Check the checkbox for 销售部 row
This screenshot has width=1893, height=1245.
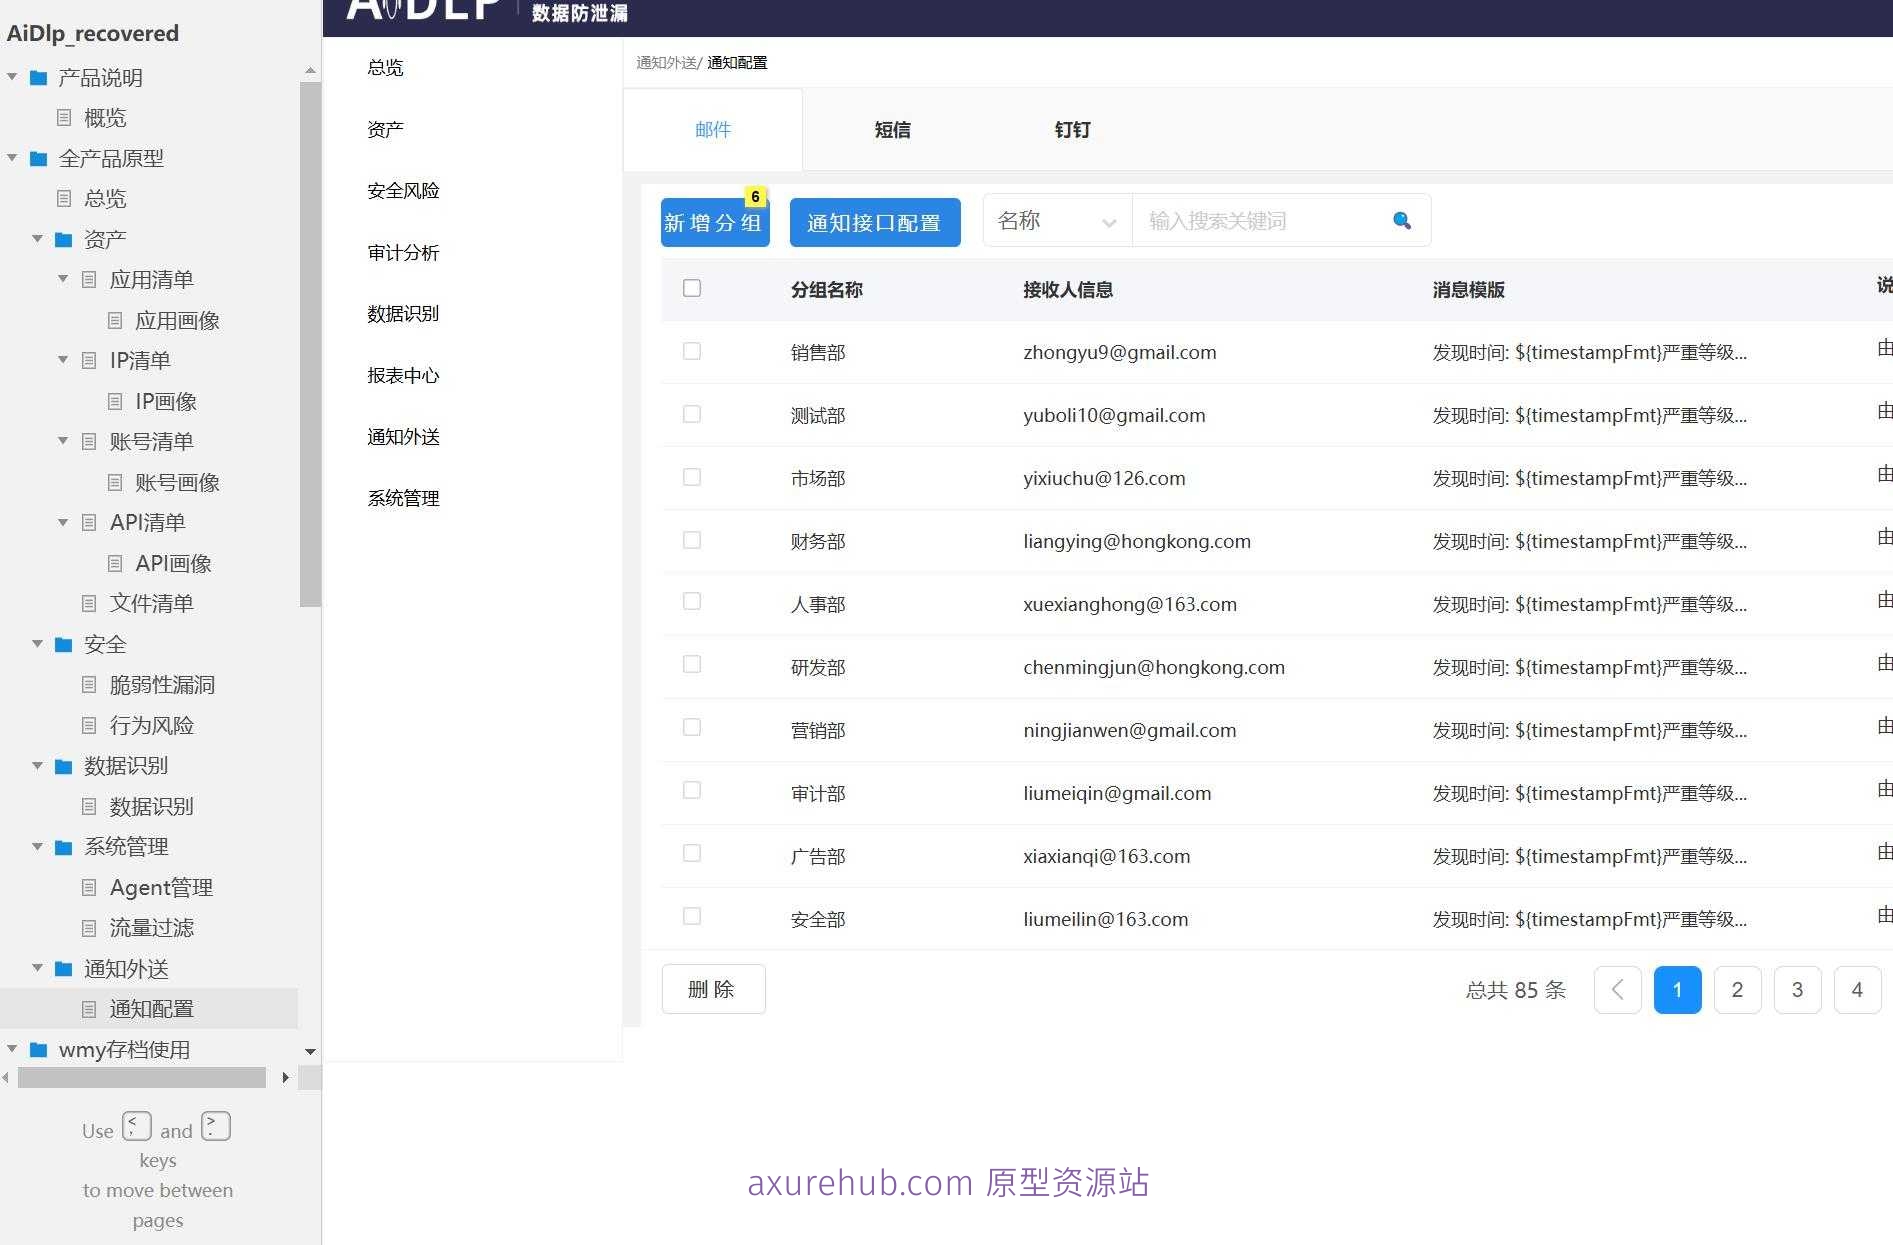[x=692, y=351]
